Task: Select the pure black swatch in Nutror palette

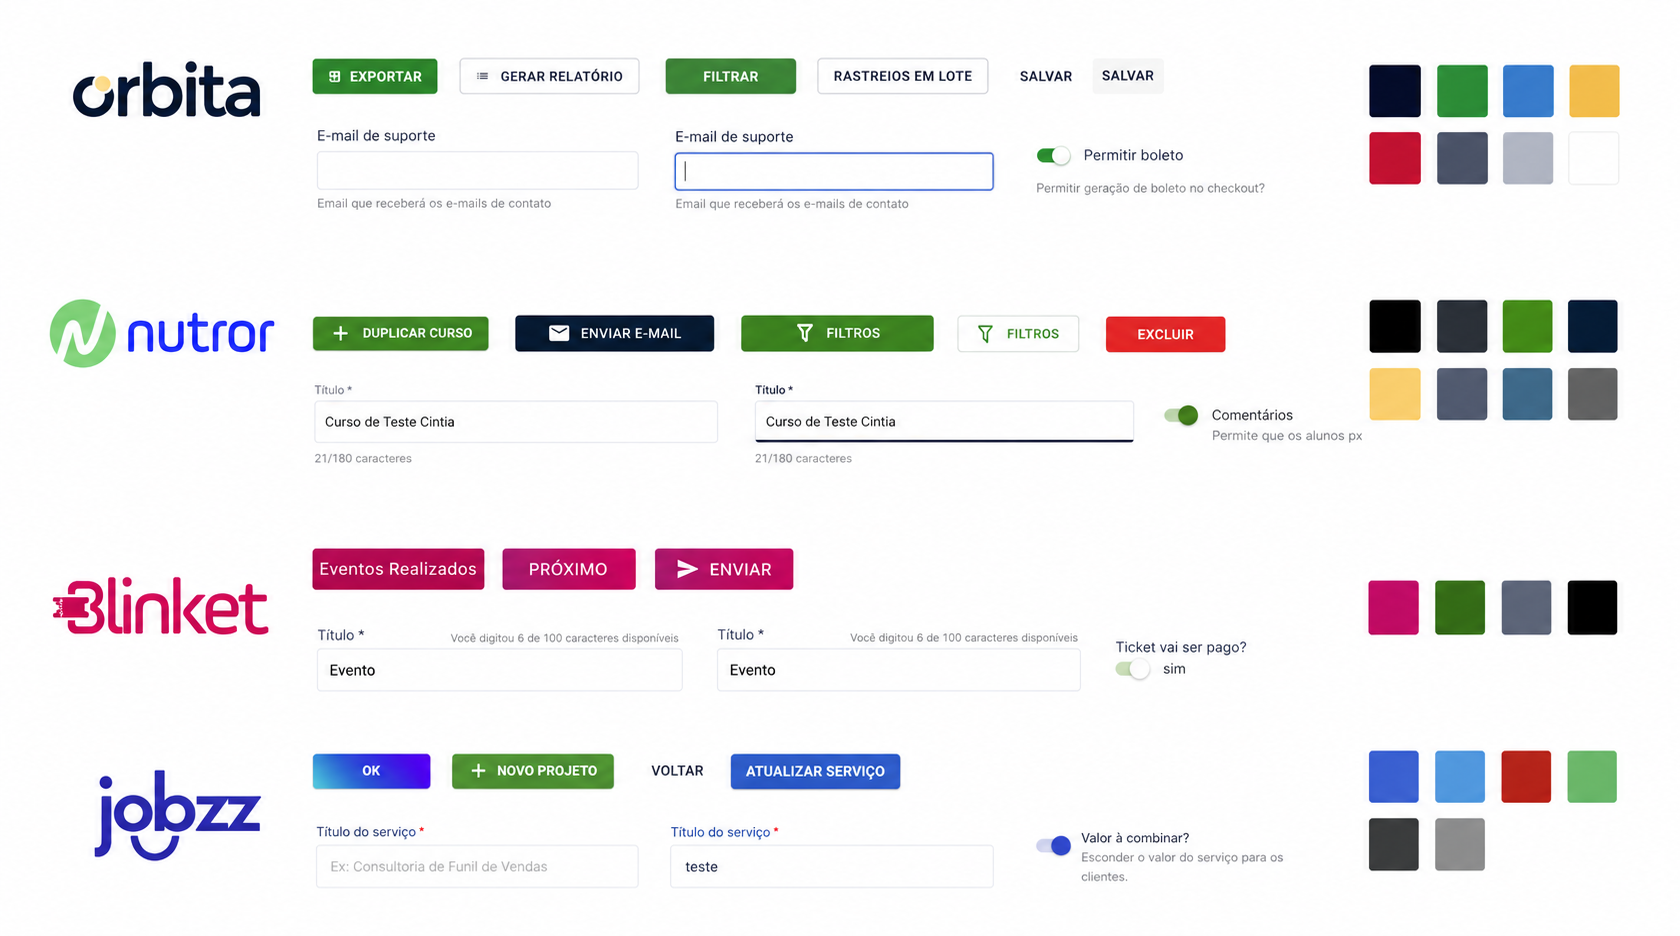Action: (x=1395, y=326)
